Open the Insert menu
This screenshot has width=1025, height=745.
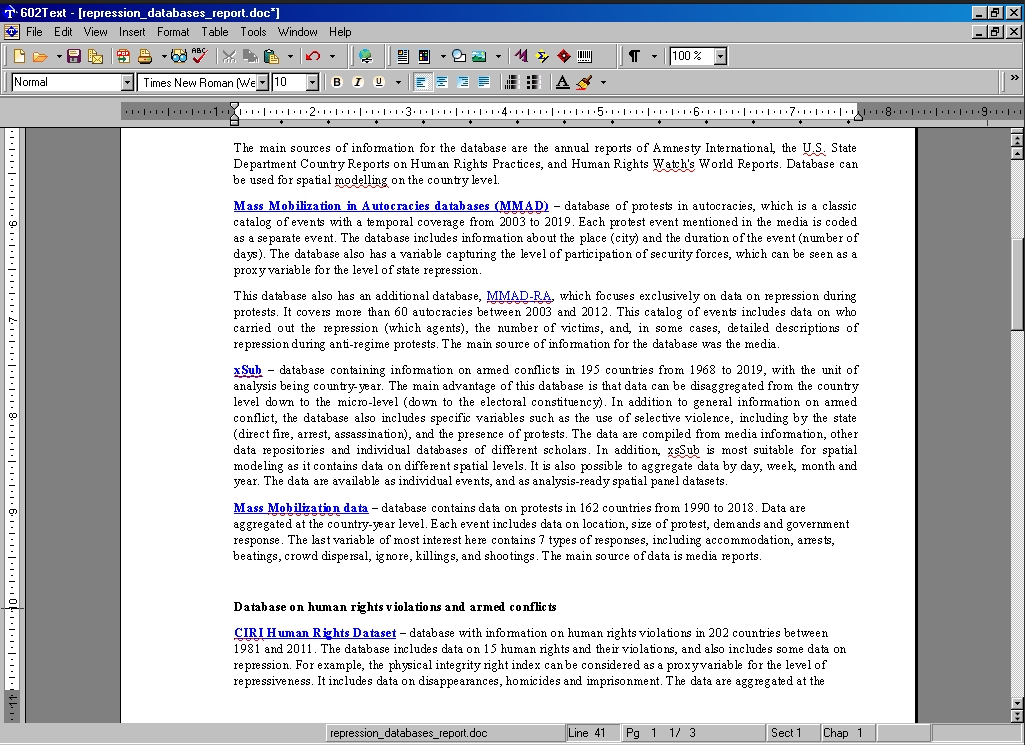tap(132, 31)
